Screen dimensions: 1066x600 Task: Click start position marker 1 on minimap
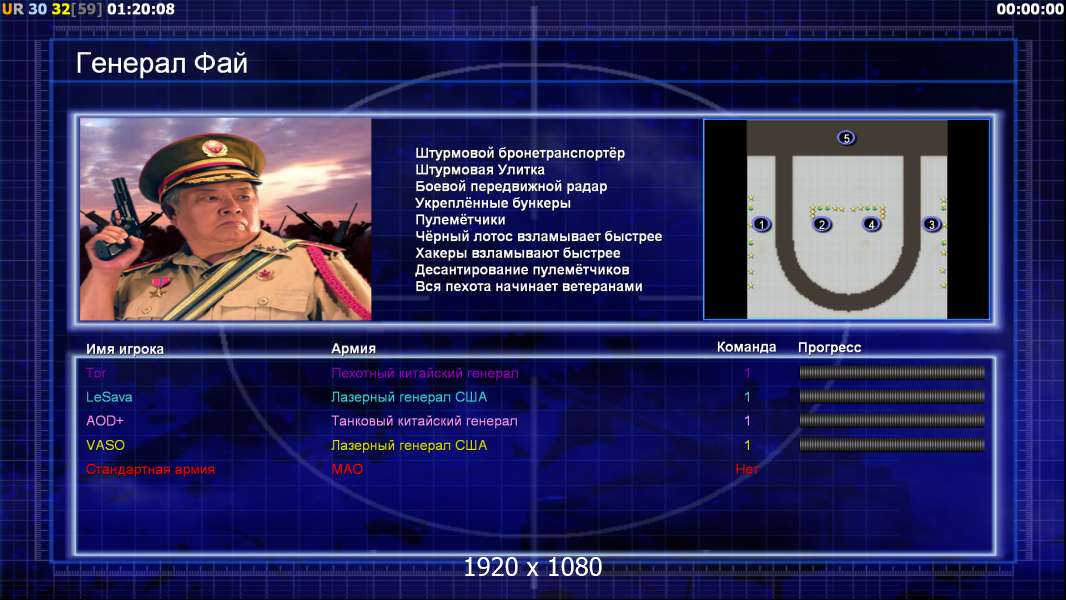click(x=761, y=224)
